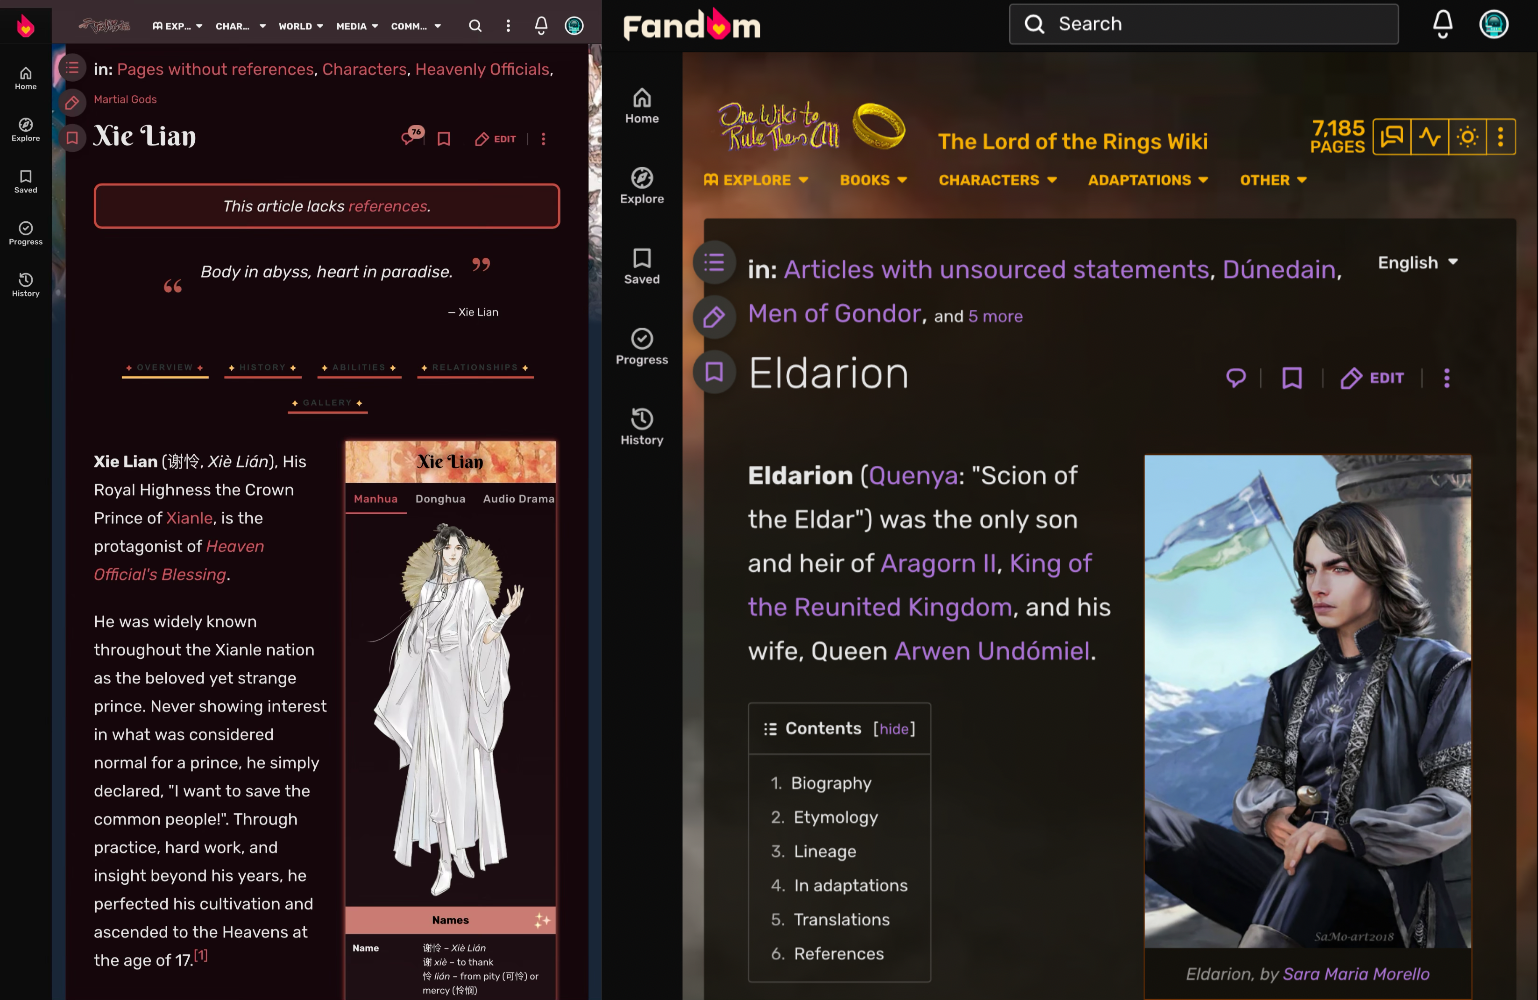The height and width of the screenshot is (1000, 1538).
Task: Toggle Saved in Lord of the Rings sidebar
Action: pyautogui.click(x=642, y=267)
